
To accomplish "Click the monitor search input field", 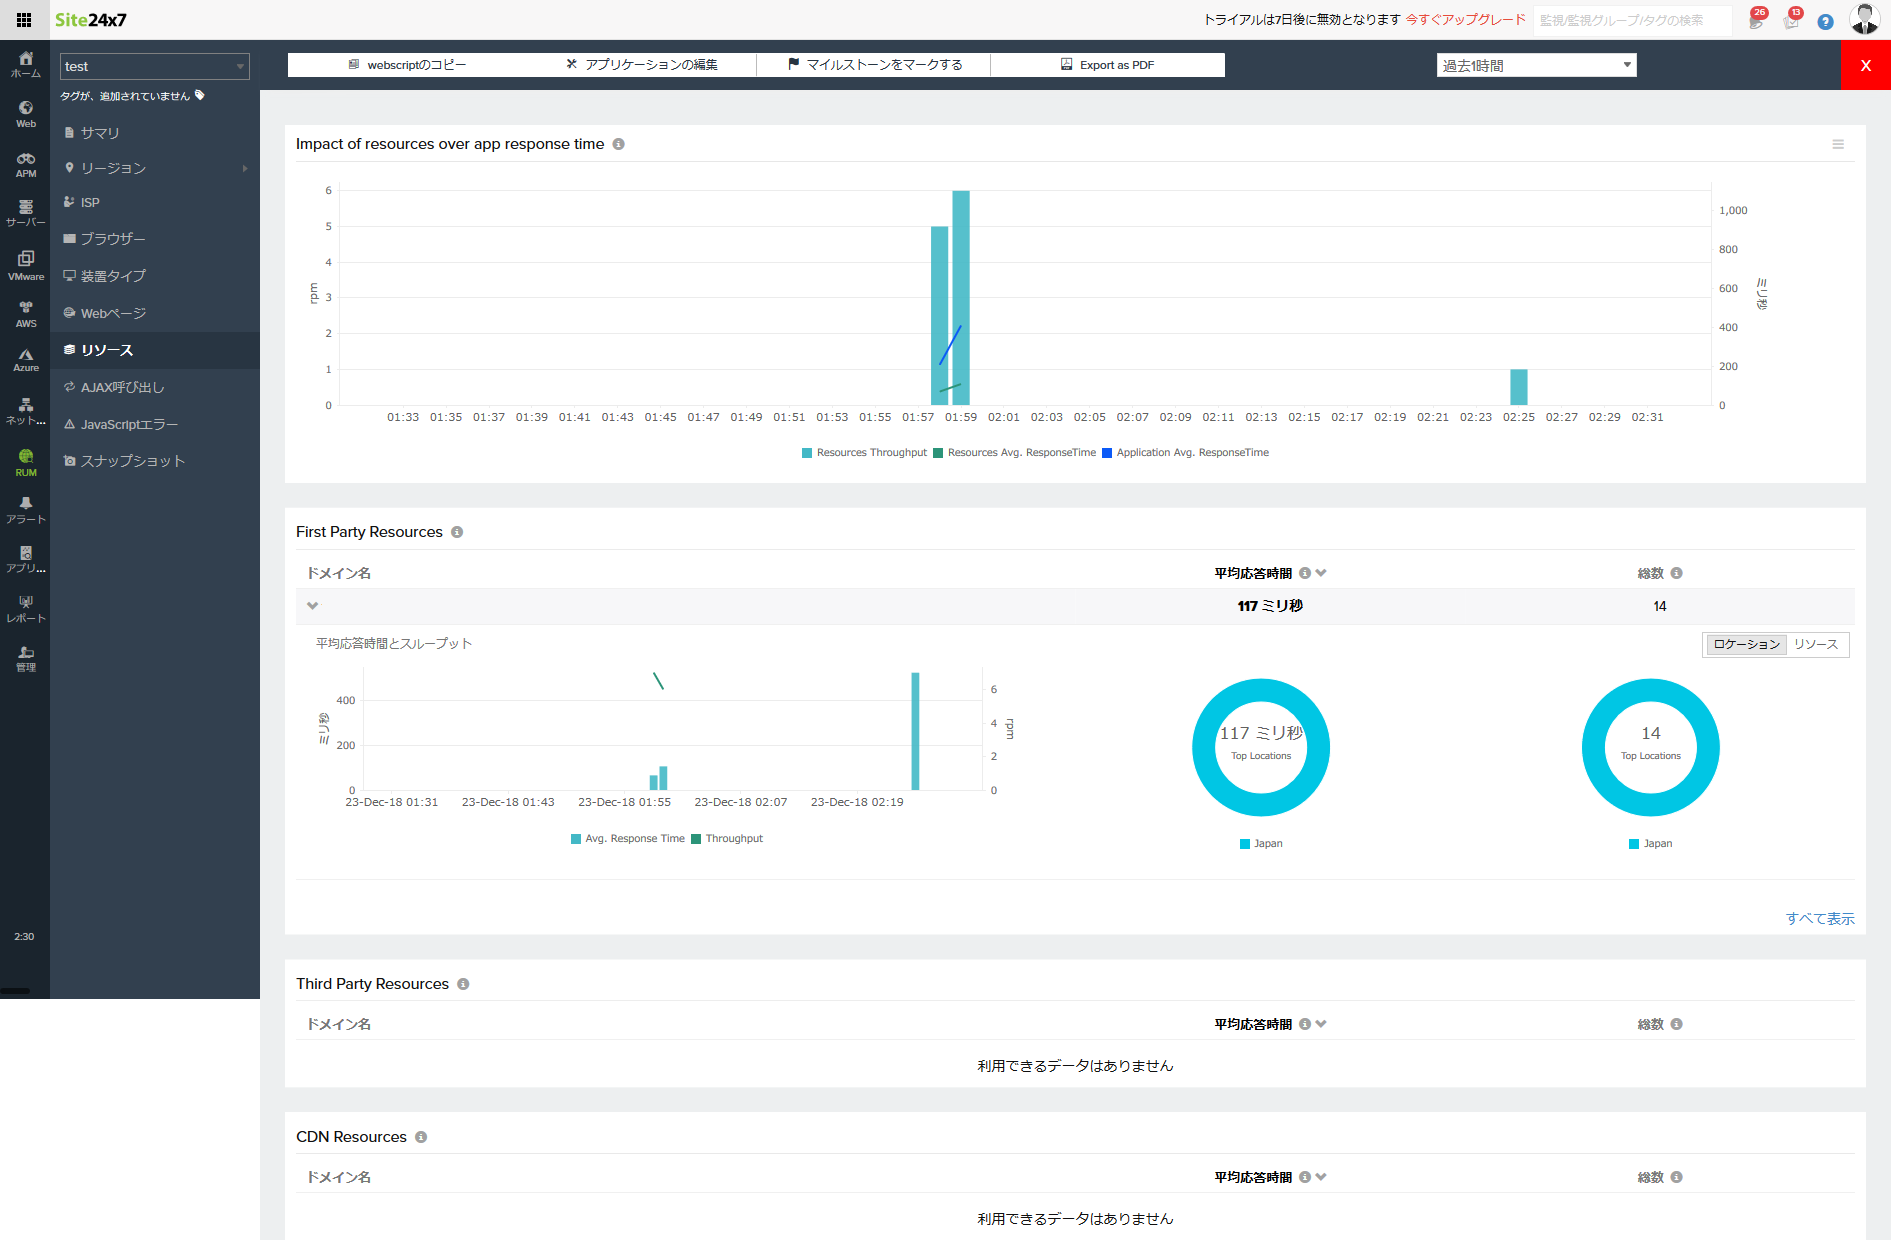I will pyautogui.click(x=1631, y=21).
